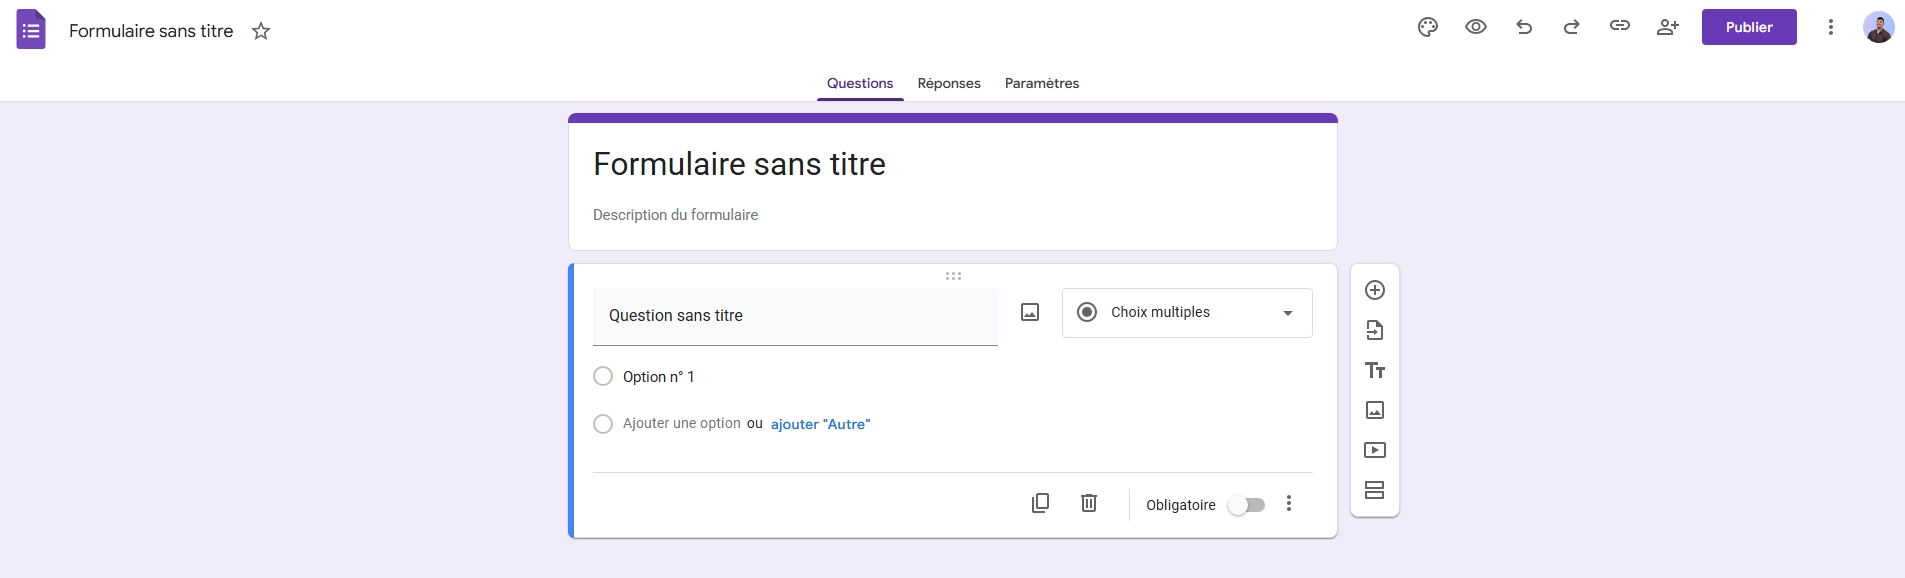This screenshot has height=578, width=1905.
Task: Click the ajouter "Autre" link
Action: pos(820,424)
